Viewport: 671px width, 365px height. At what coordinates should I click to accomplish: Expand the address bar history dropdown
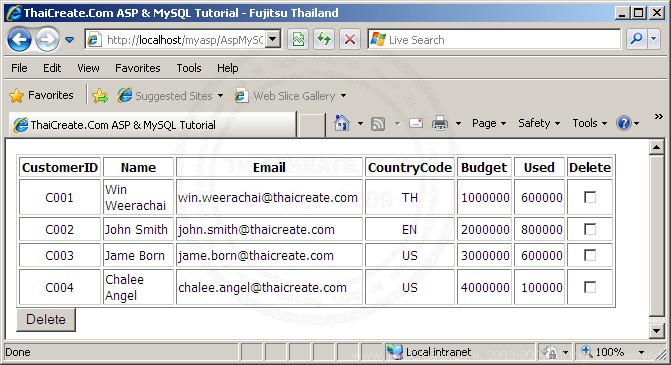[x=273, y=40]
